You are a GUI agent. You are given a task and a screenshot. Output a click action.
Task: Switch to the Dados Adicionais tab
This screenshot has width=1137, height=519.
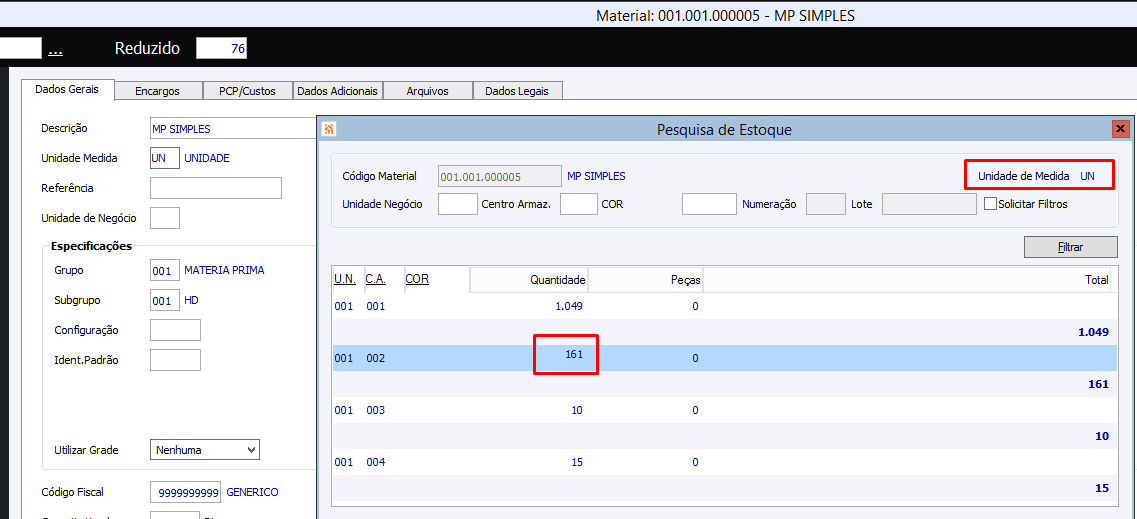click(x=337, y=91)
